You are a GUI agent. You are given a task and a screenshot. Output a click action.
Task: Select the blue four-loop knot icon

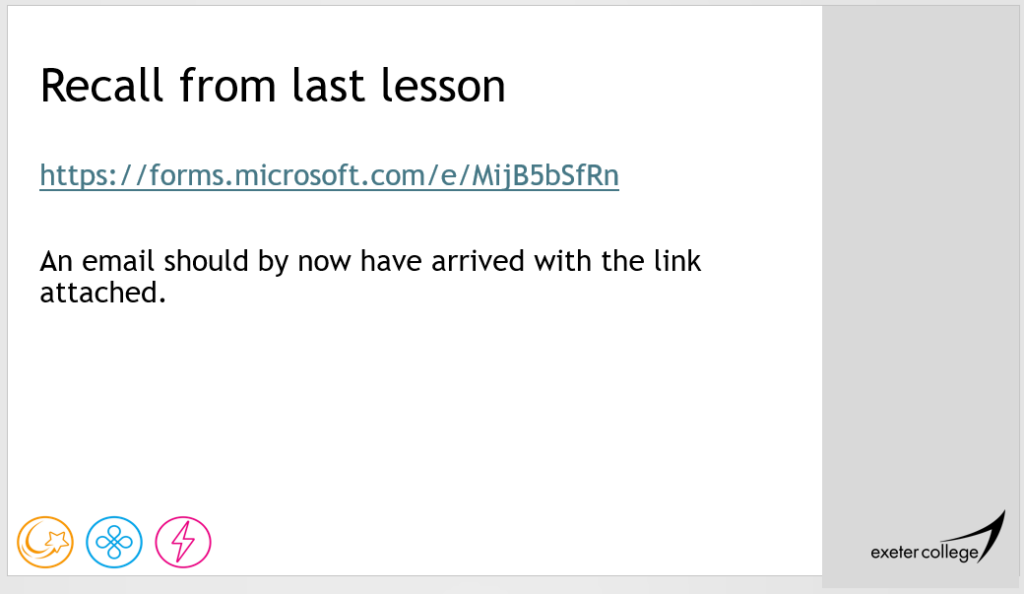pos(114,543)
